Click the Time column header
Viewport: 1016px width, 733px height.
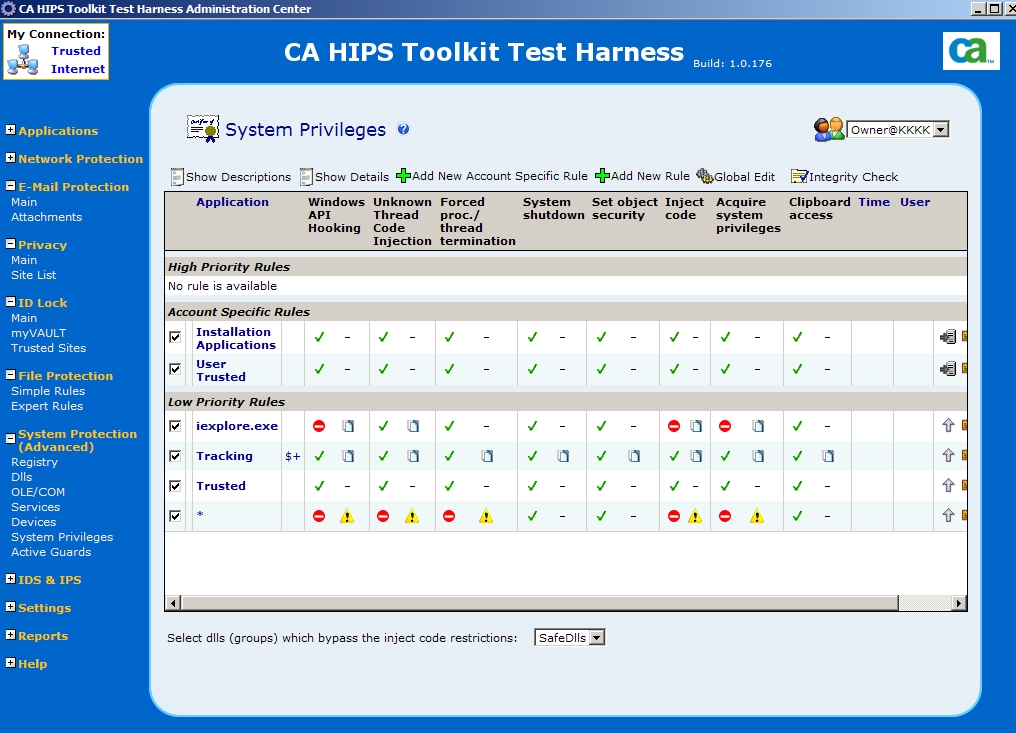tap(874, 202)
